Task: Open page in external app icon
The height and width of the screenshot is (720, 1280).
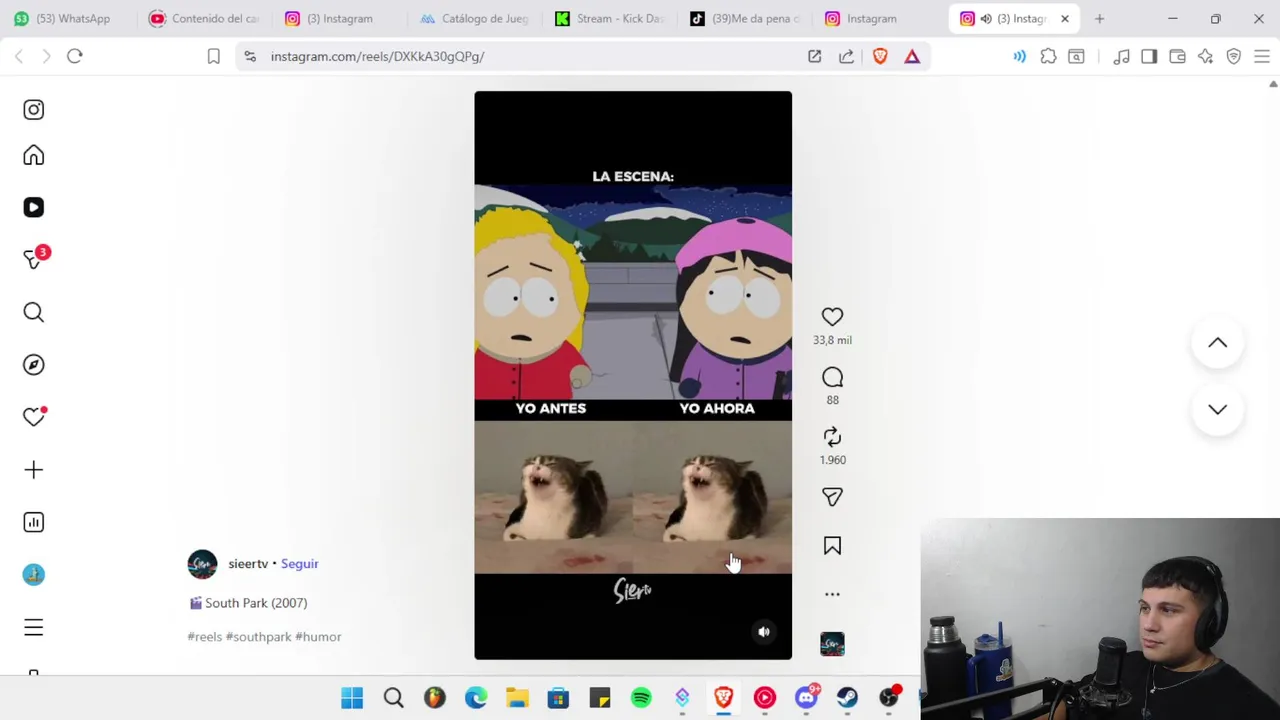Action: coord(815,57)
